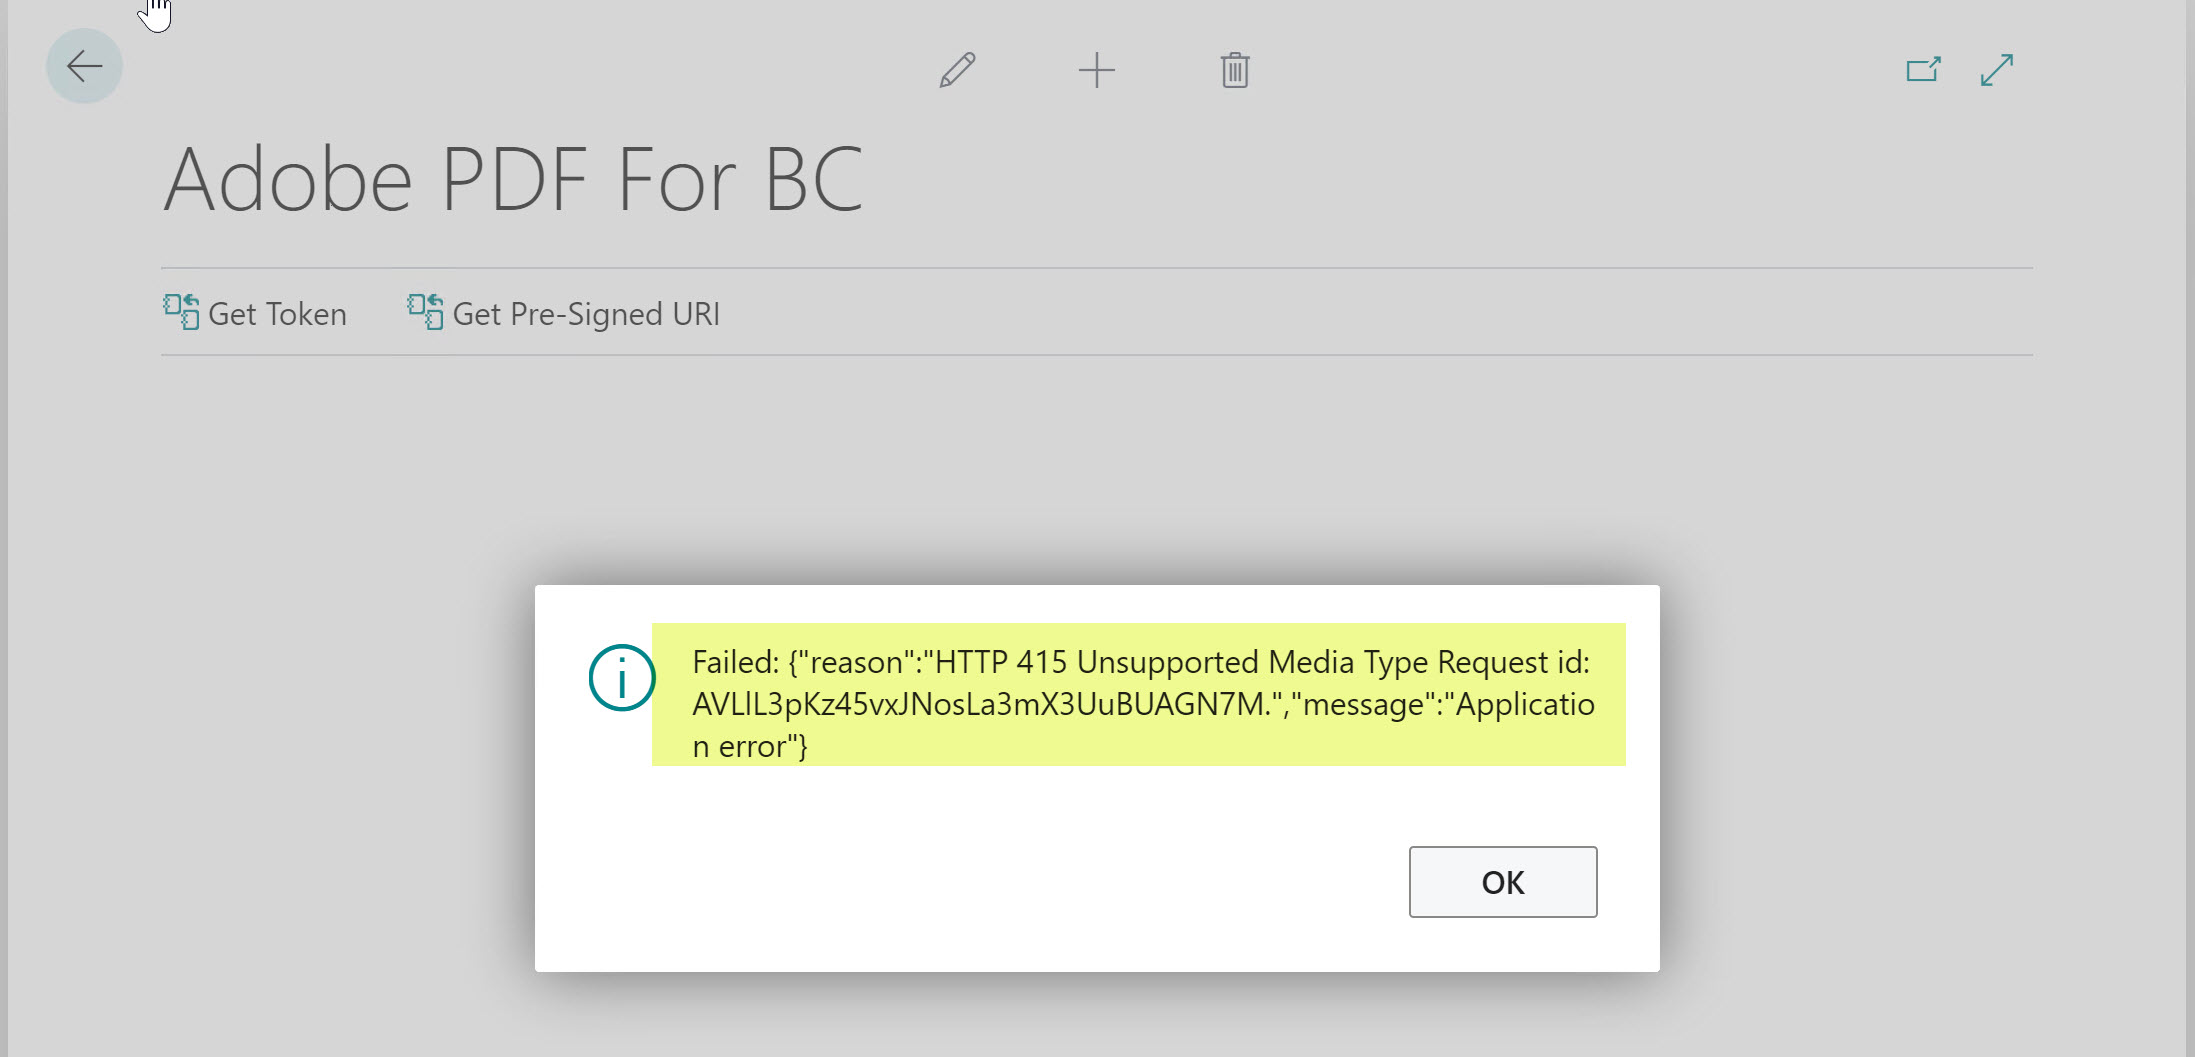Click the icon beside Get Pre-Signed URI
2195x1057 pixels.
click(425, 312)
